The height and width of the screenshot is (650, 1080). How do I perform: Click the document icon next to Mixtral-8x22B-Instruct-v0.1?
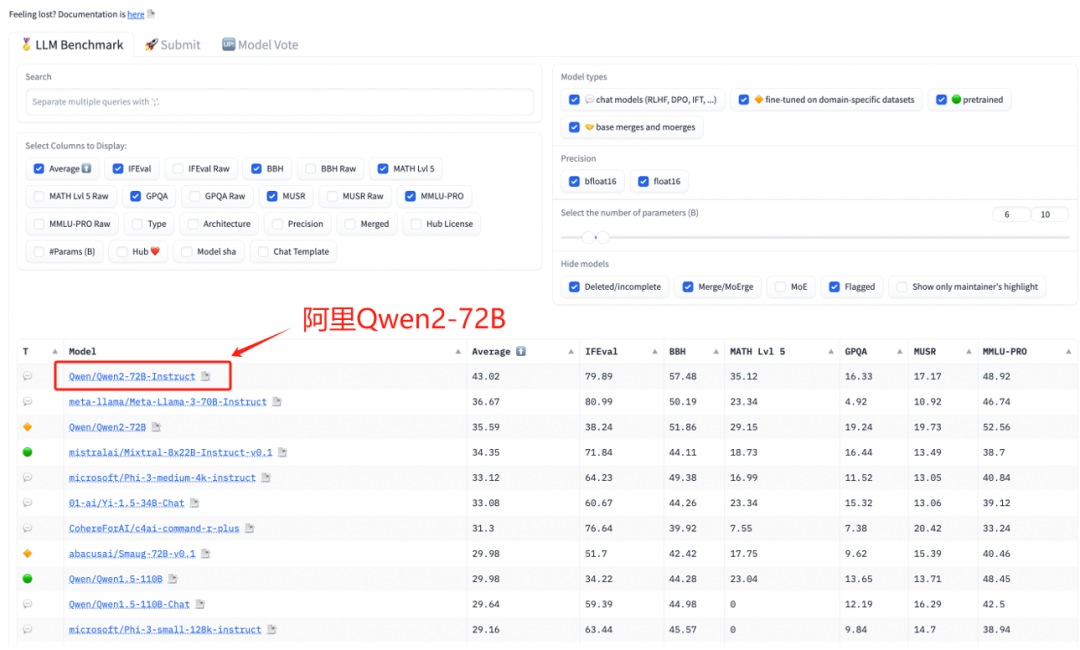[282, 452]
